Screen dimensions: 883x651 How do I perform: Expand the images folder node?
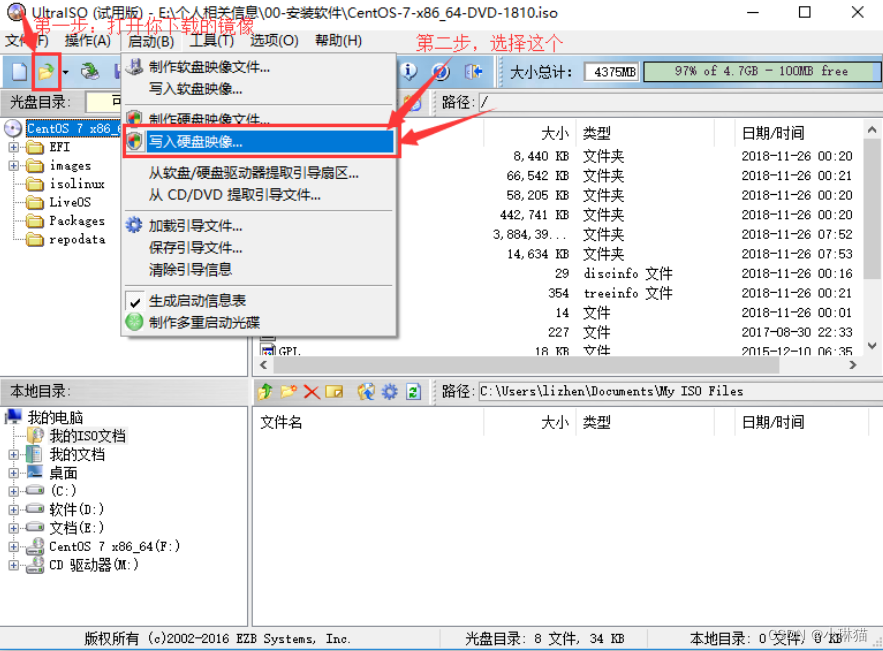coord(14,166)
